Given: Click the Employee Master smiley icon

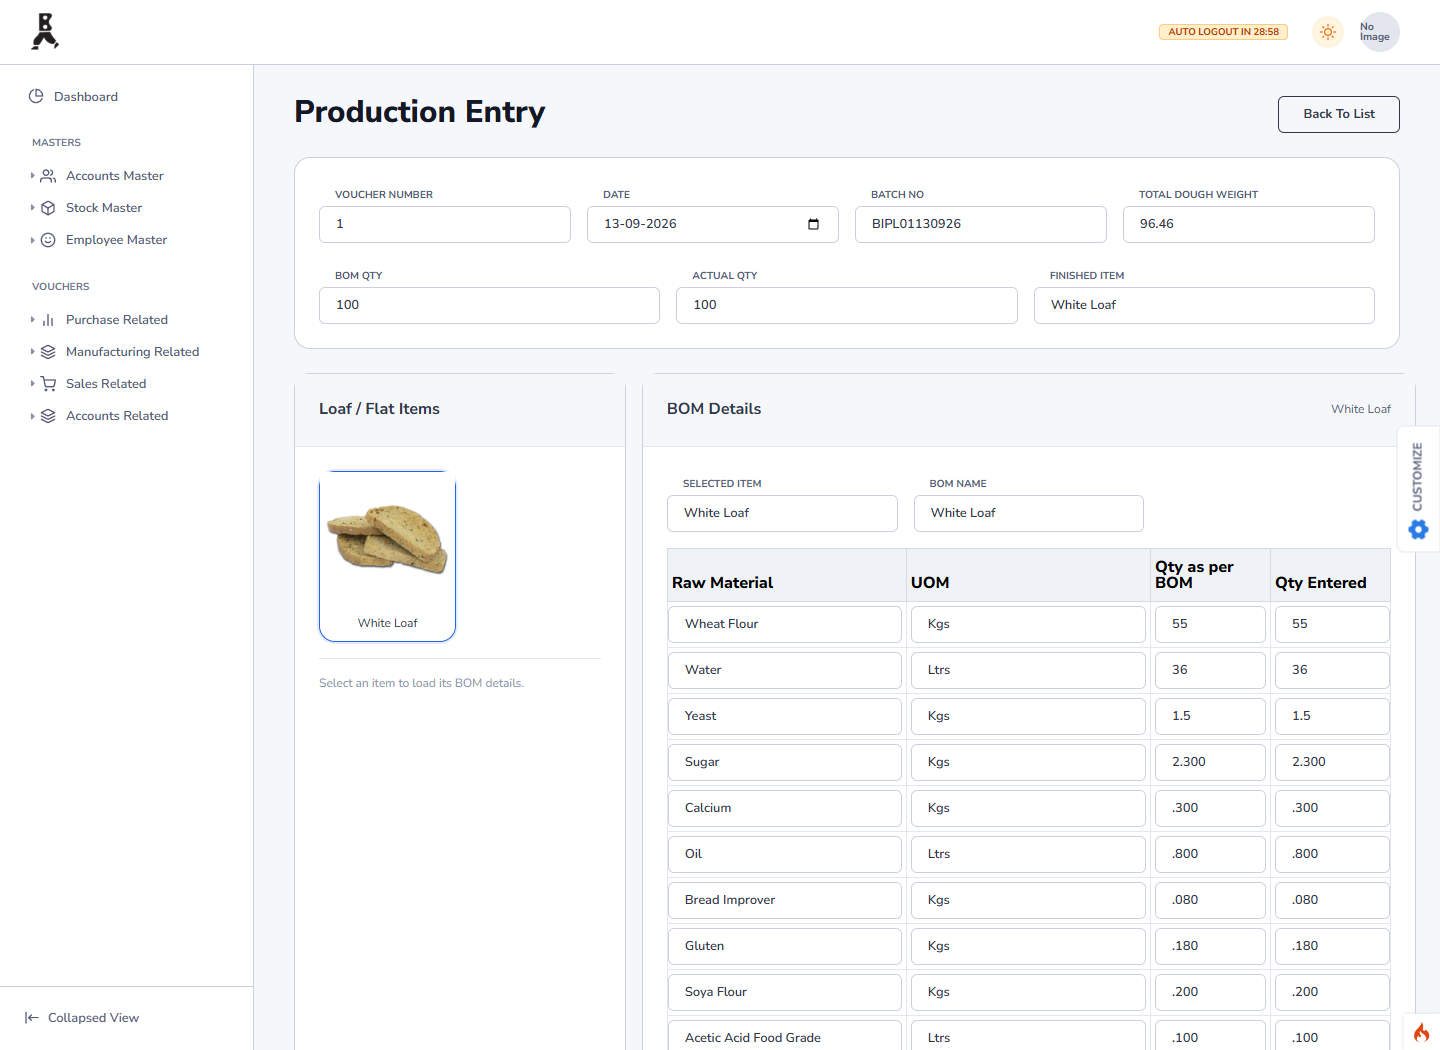Looking at the screenshot, I should (48, 240).
